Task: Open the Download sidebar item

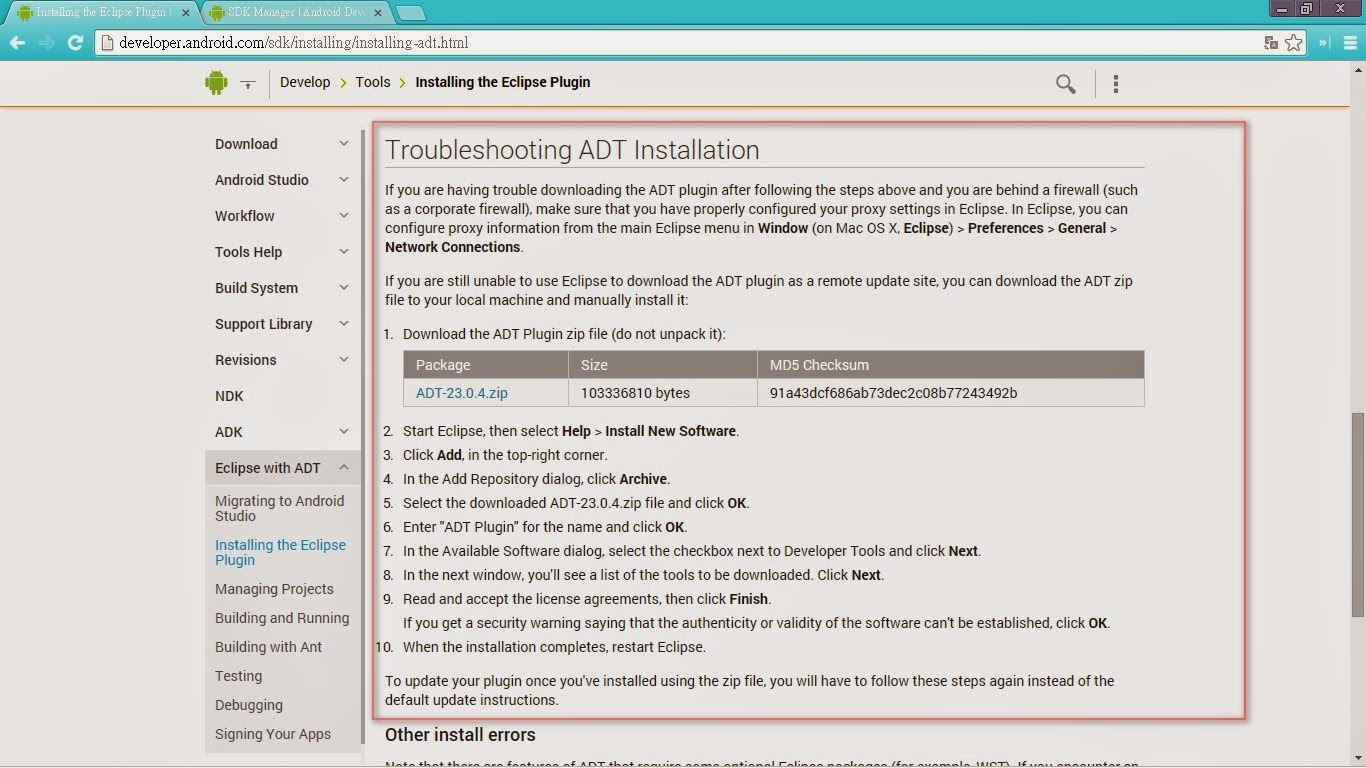Action: click(246, 144)
